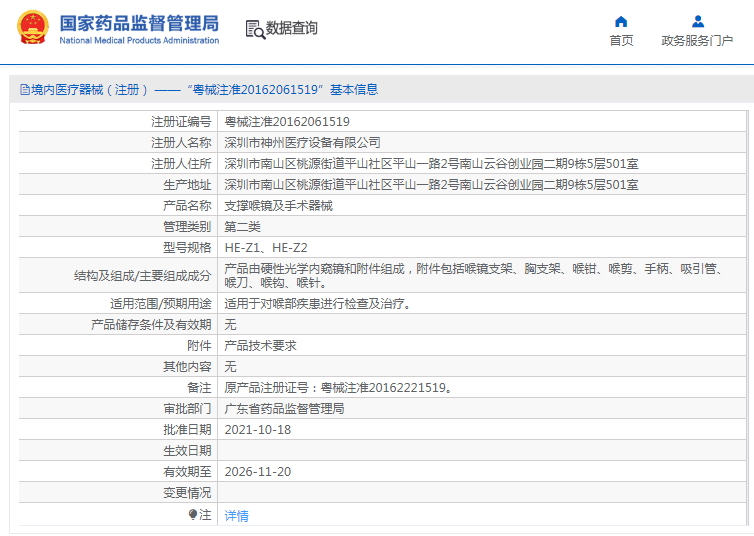This screenshot has width=754, height=536.
Task: Select the 附件 label
Action: click(199, 346)
